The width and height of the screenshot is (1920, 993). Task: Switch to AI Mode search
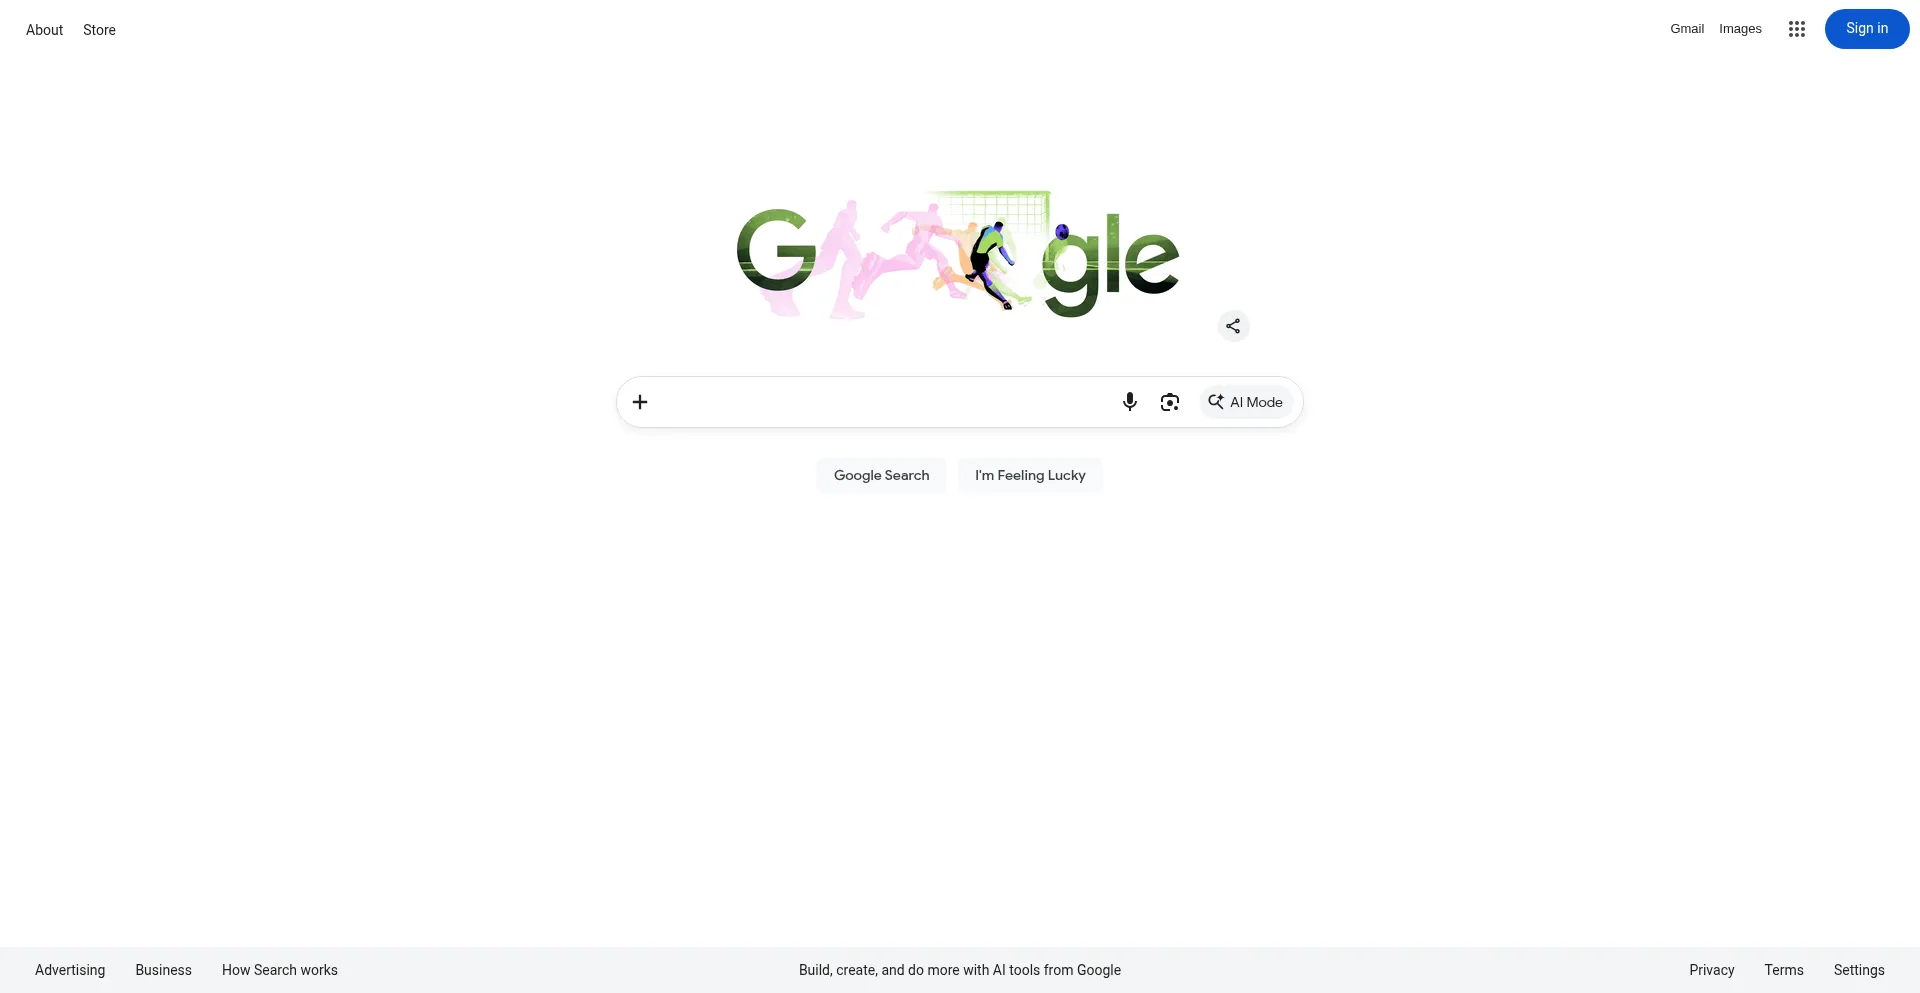[1246, 402]
